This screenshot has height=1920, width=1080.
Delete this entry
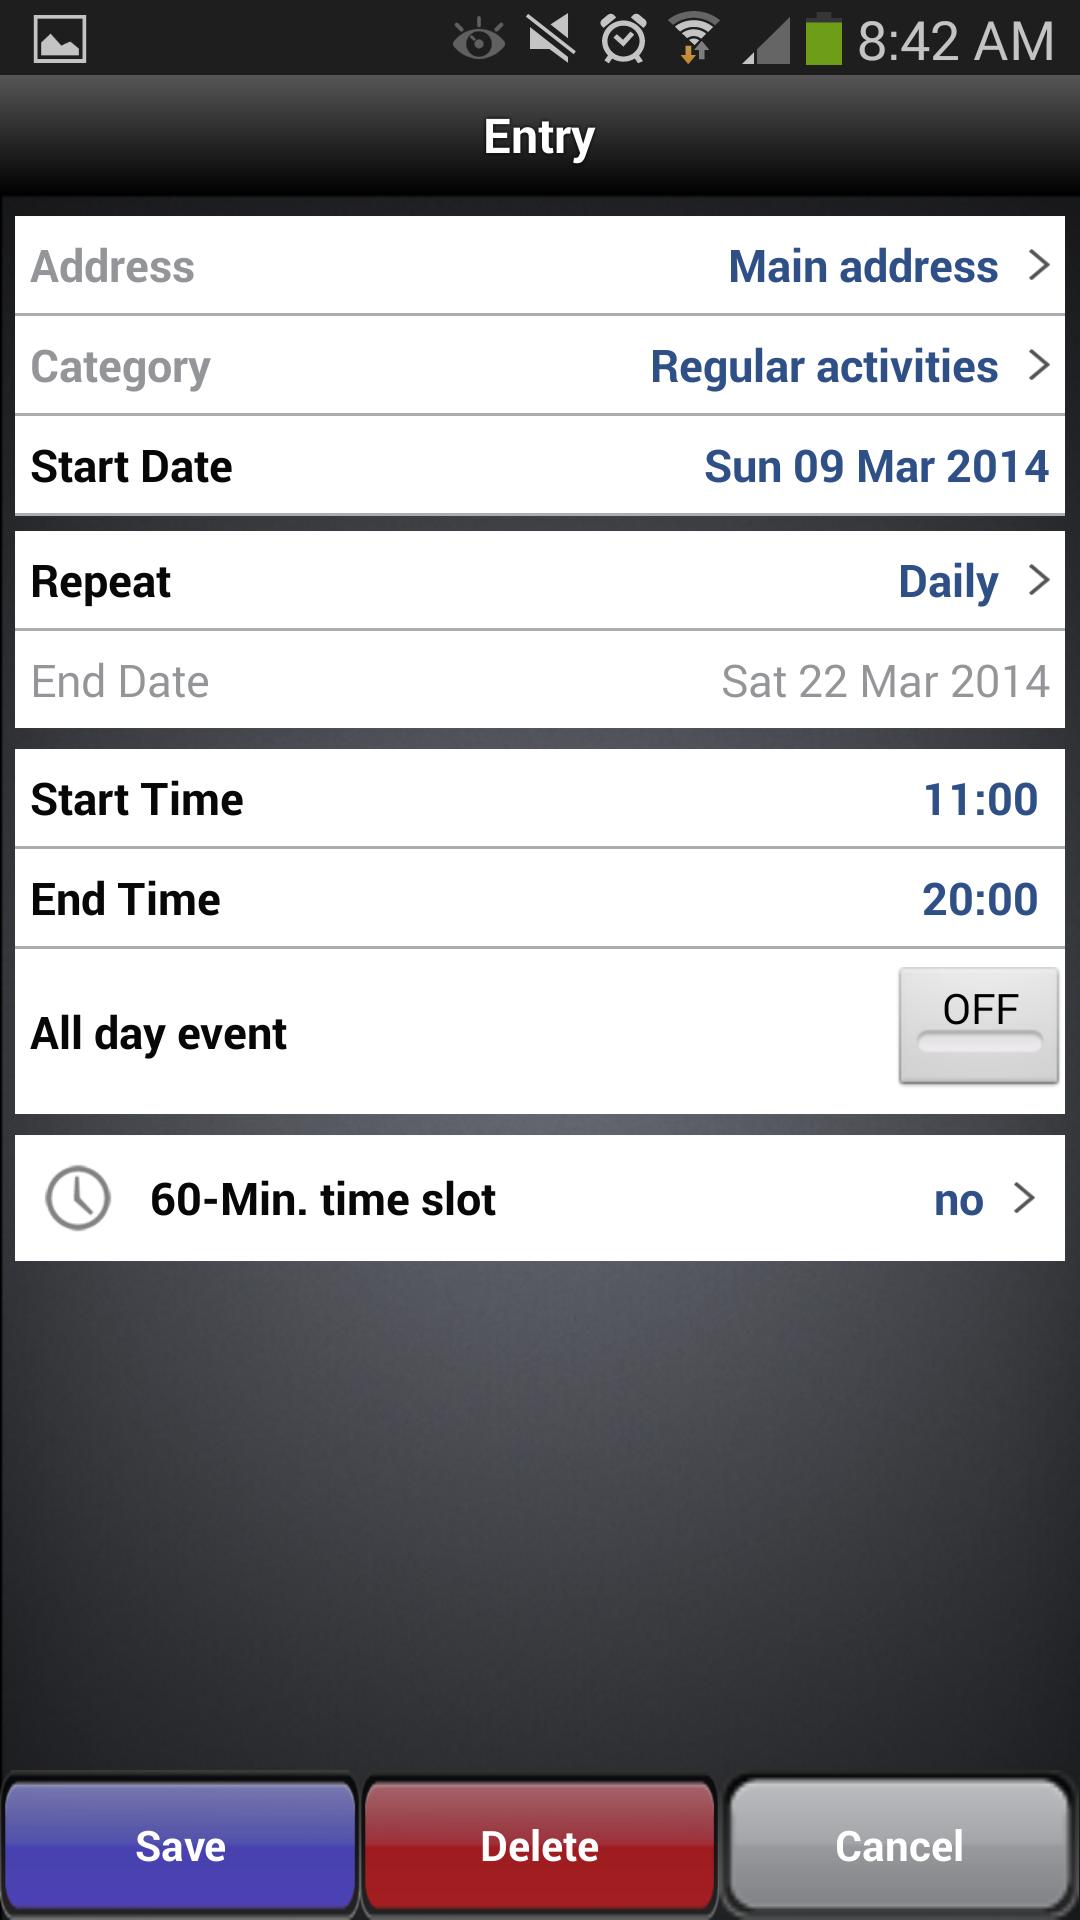(x=538, y=1845)
